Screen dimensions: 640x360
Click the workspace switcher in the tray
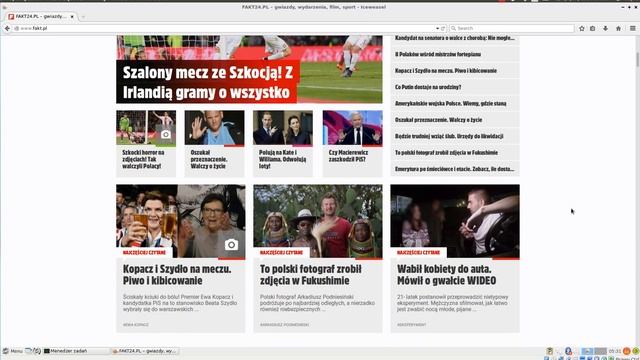[x=594, y=351]
